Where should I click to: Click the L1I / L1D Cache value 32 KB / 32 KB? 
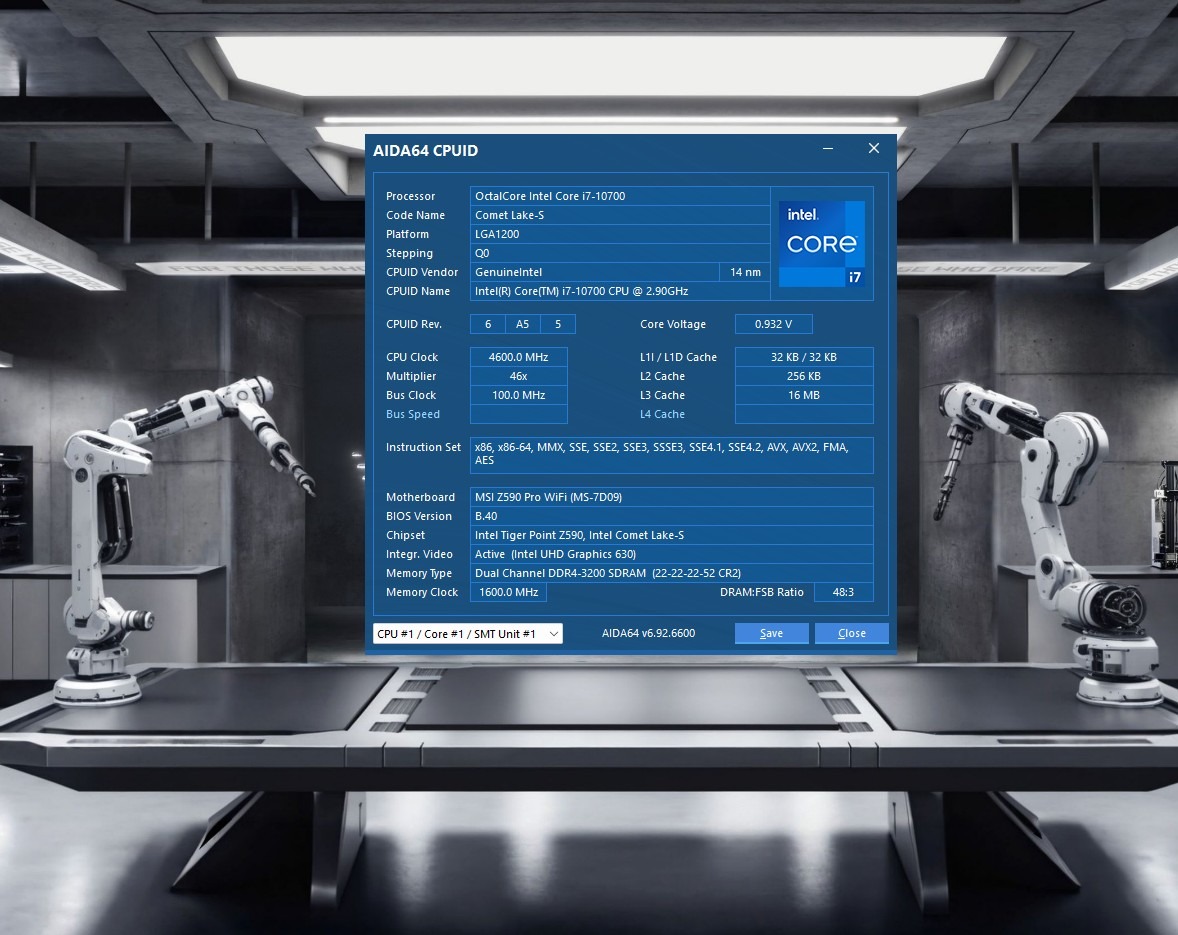point(804,357)
